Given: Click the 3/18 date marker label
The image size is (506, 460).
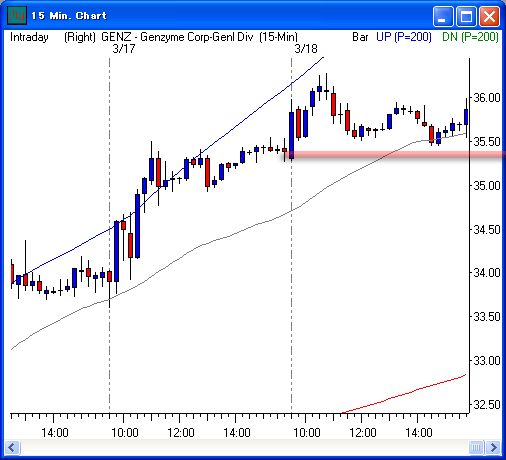Looking at the screenshot, I should click(306, 49).
